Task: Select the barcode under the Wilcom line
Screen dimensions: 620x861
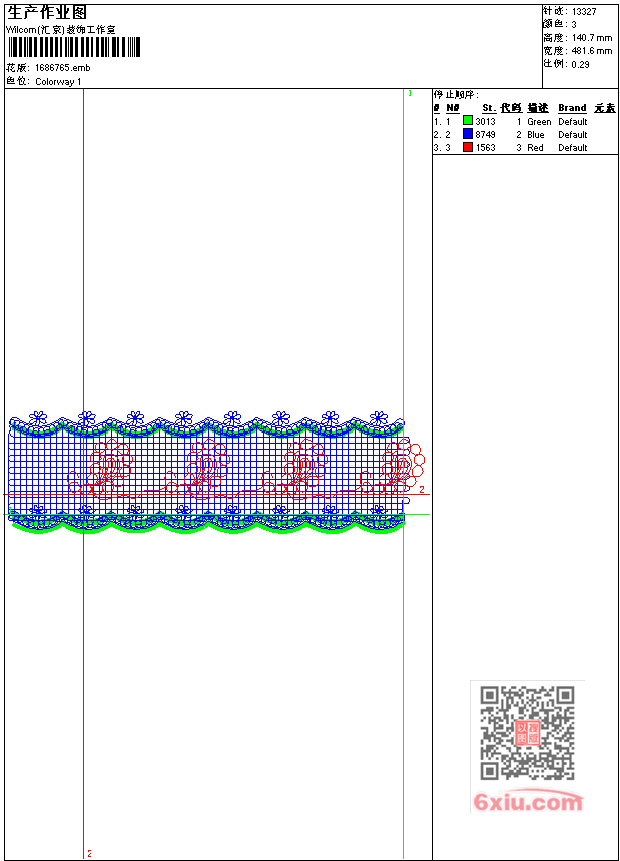Action: click(75, 47)
